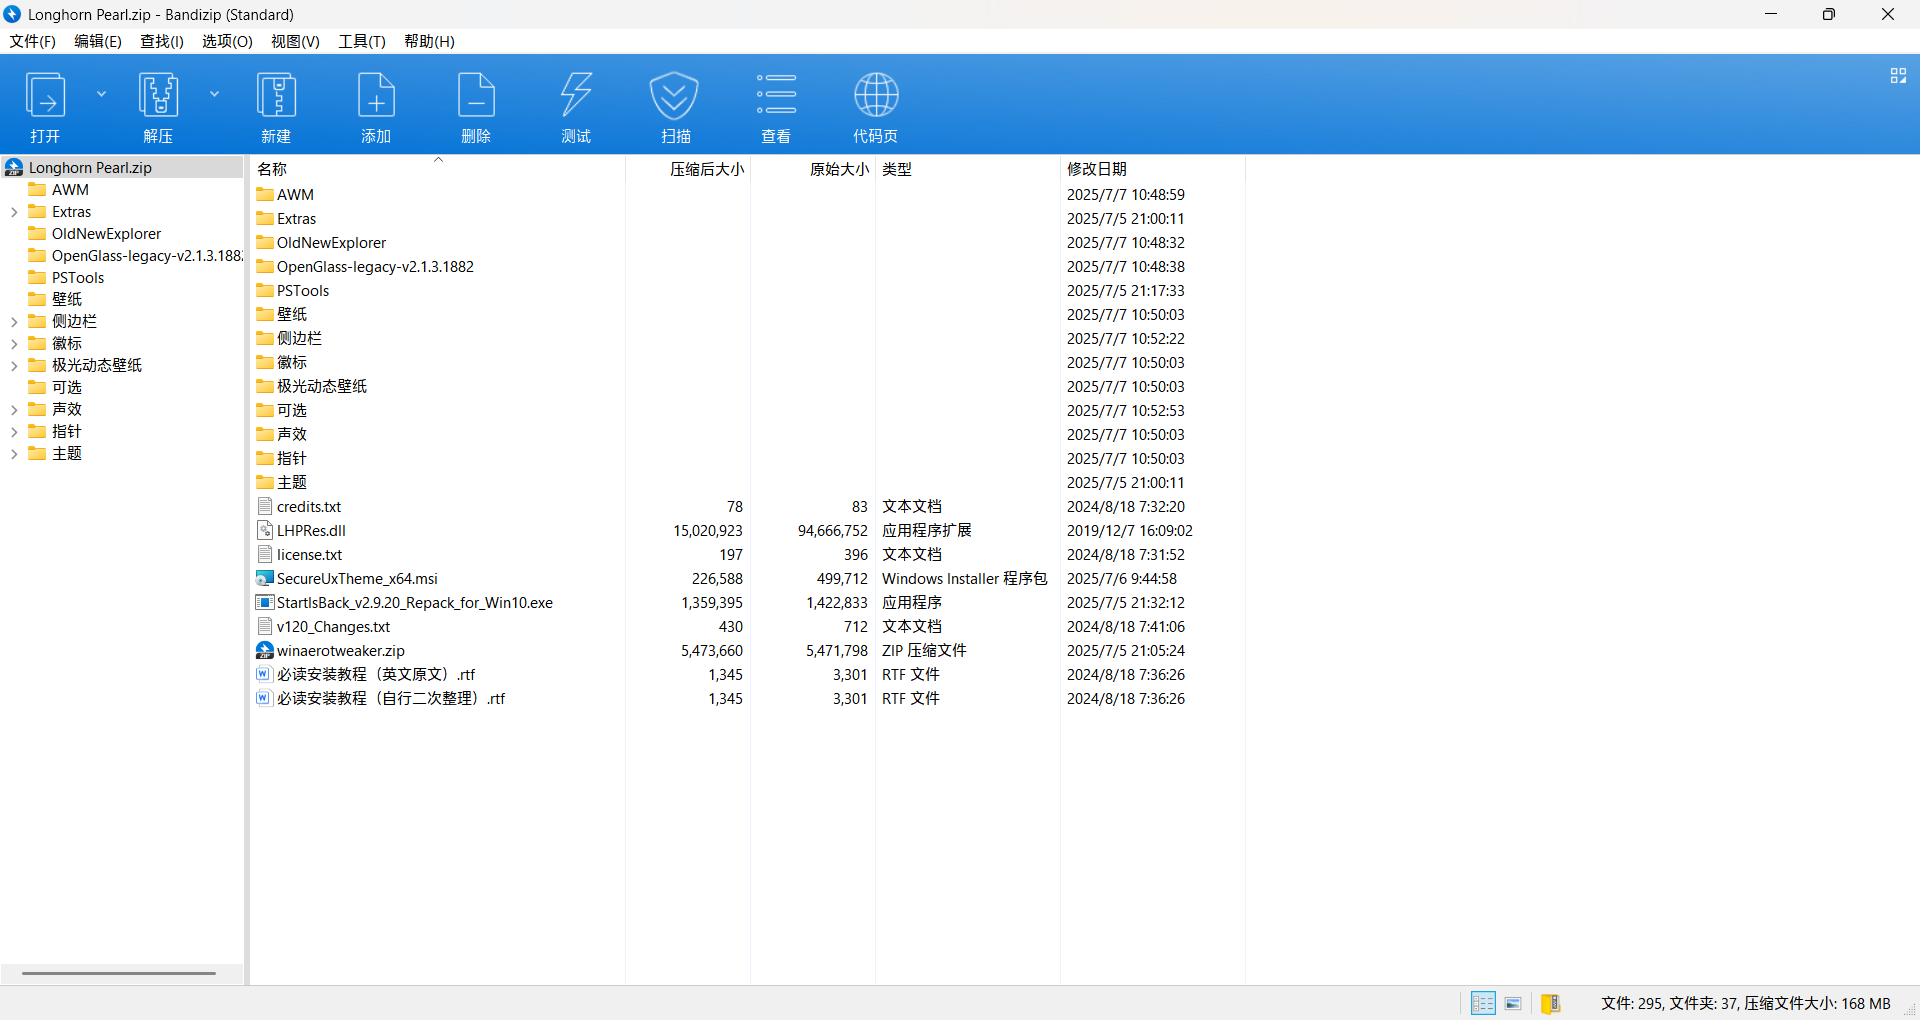Open the 编辑(E) menu
The height and width of the screenshot is (1020, 1920).
point(98,41)
